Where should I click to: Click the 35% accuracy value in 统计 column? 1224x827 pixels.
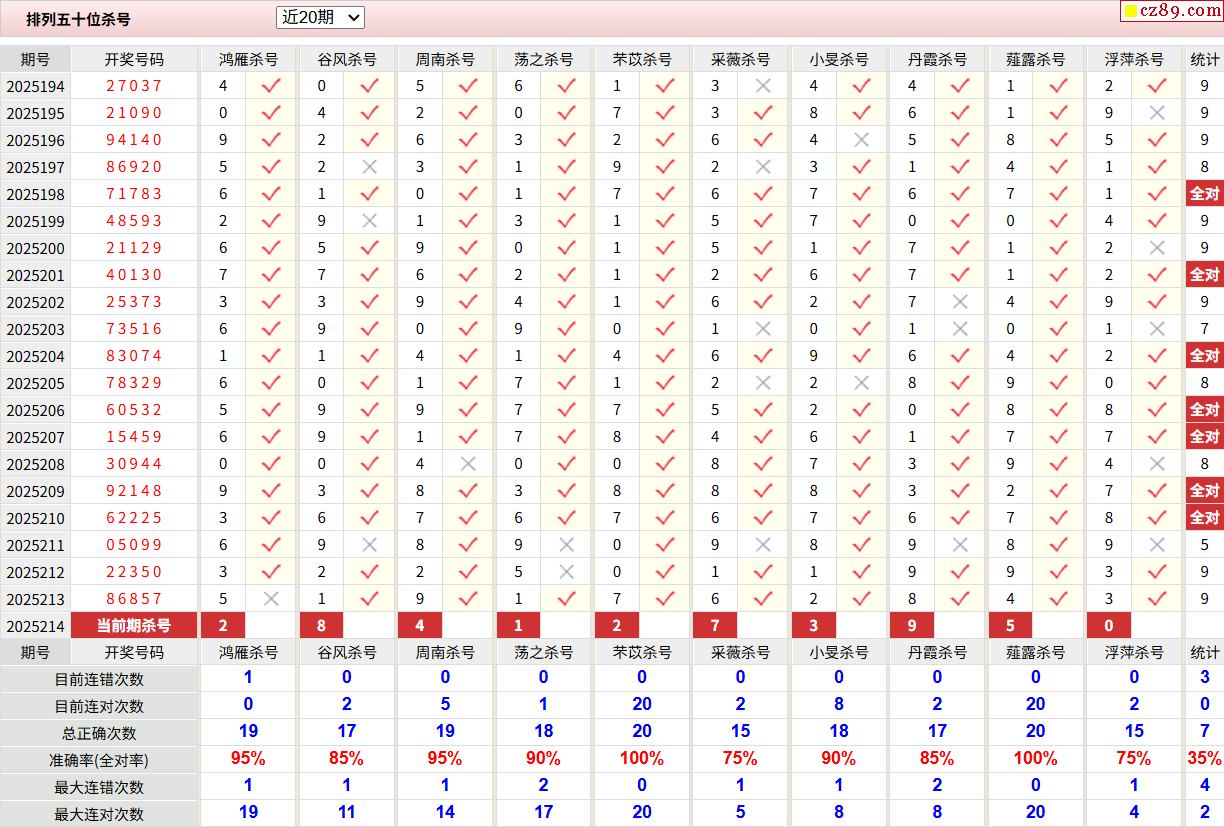click(1204, 759)
